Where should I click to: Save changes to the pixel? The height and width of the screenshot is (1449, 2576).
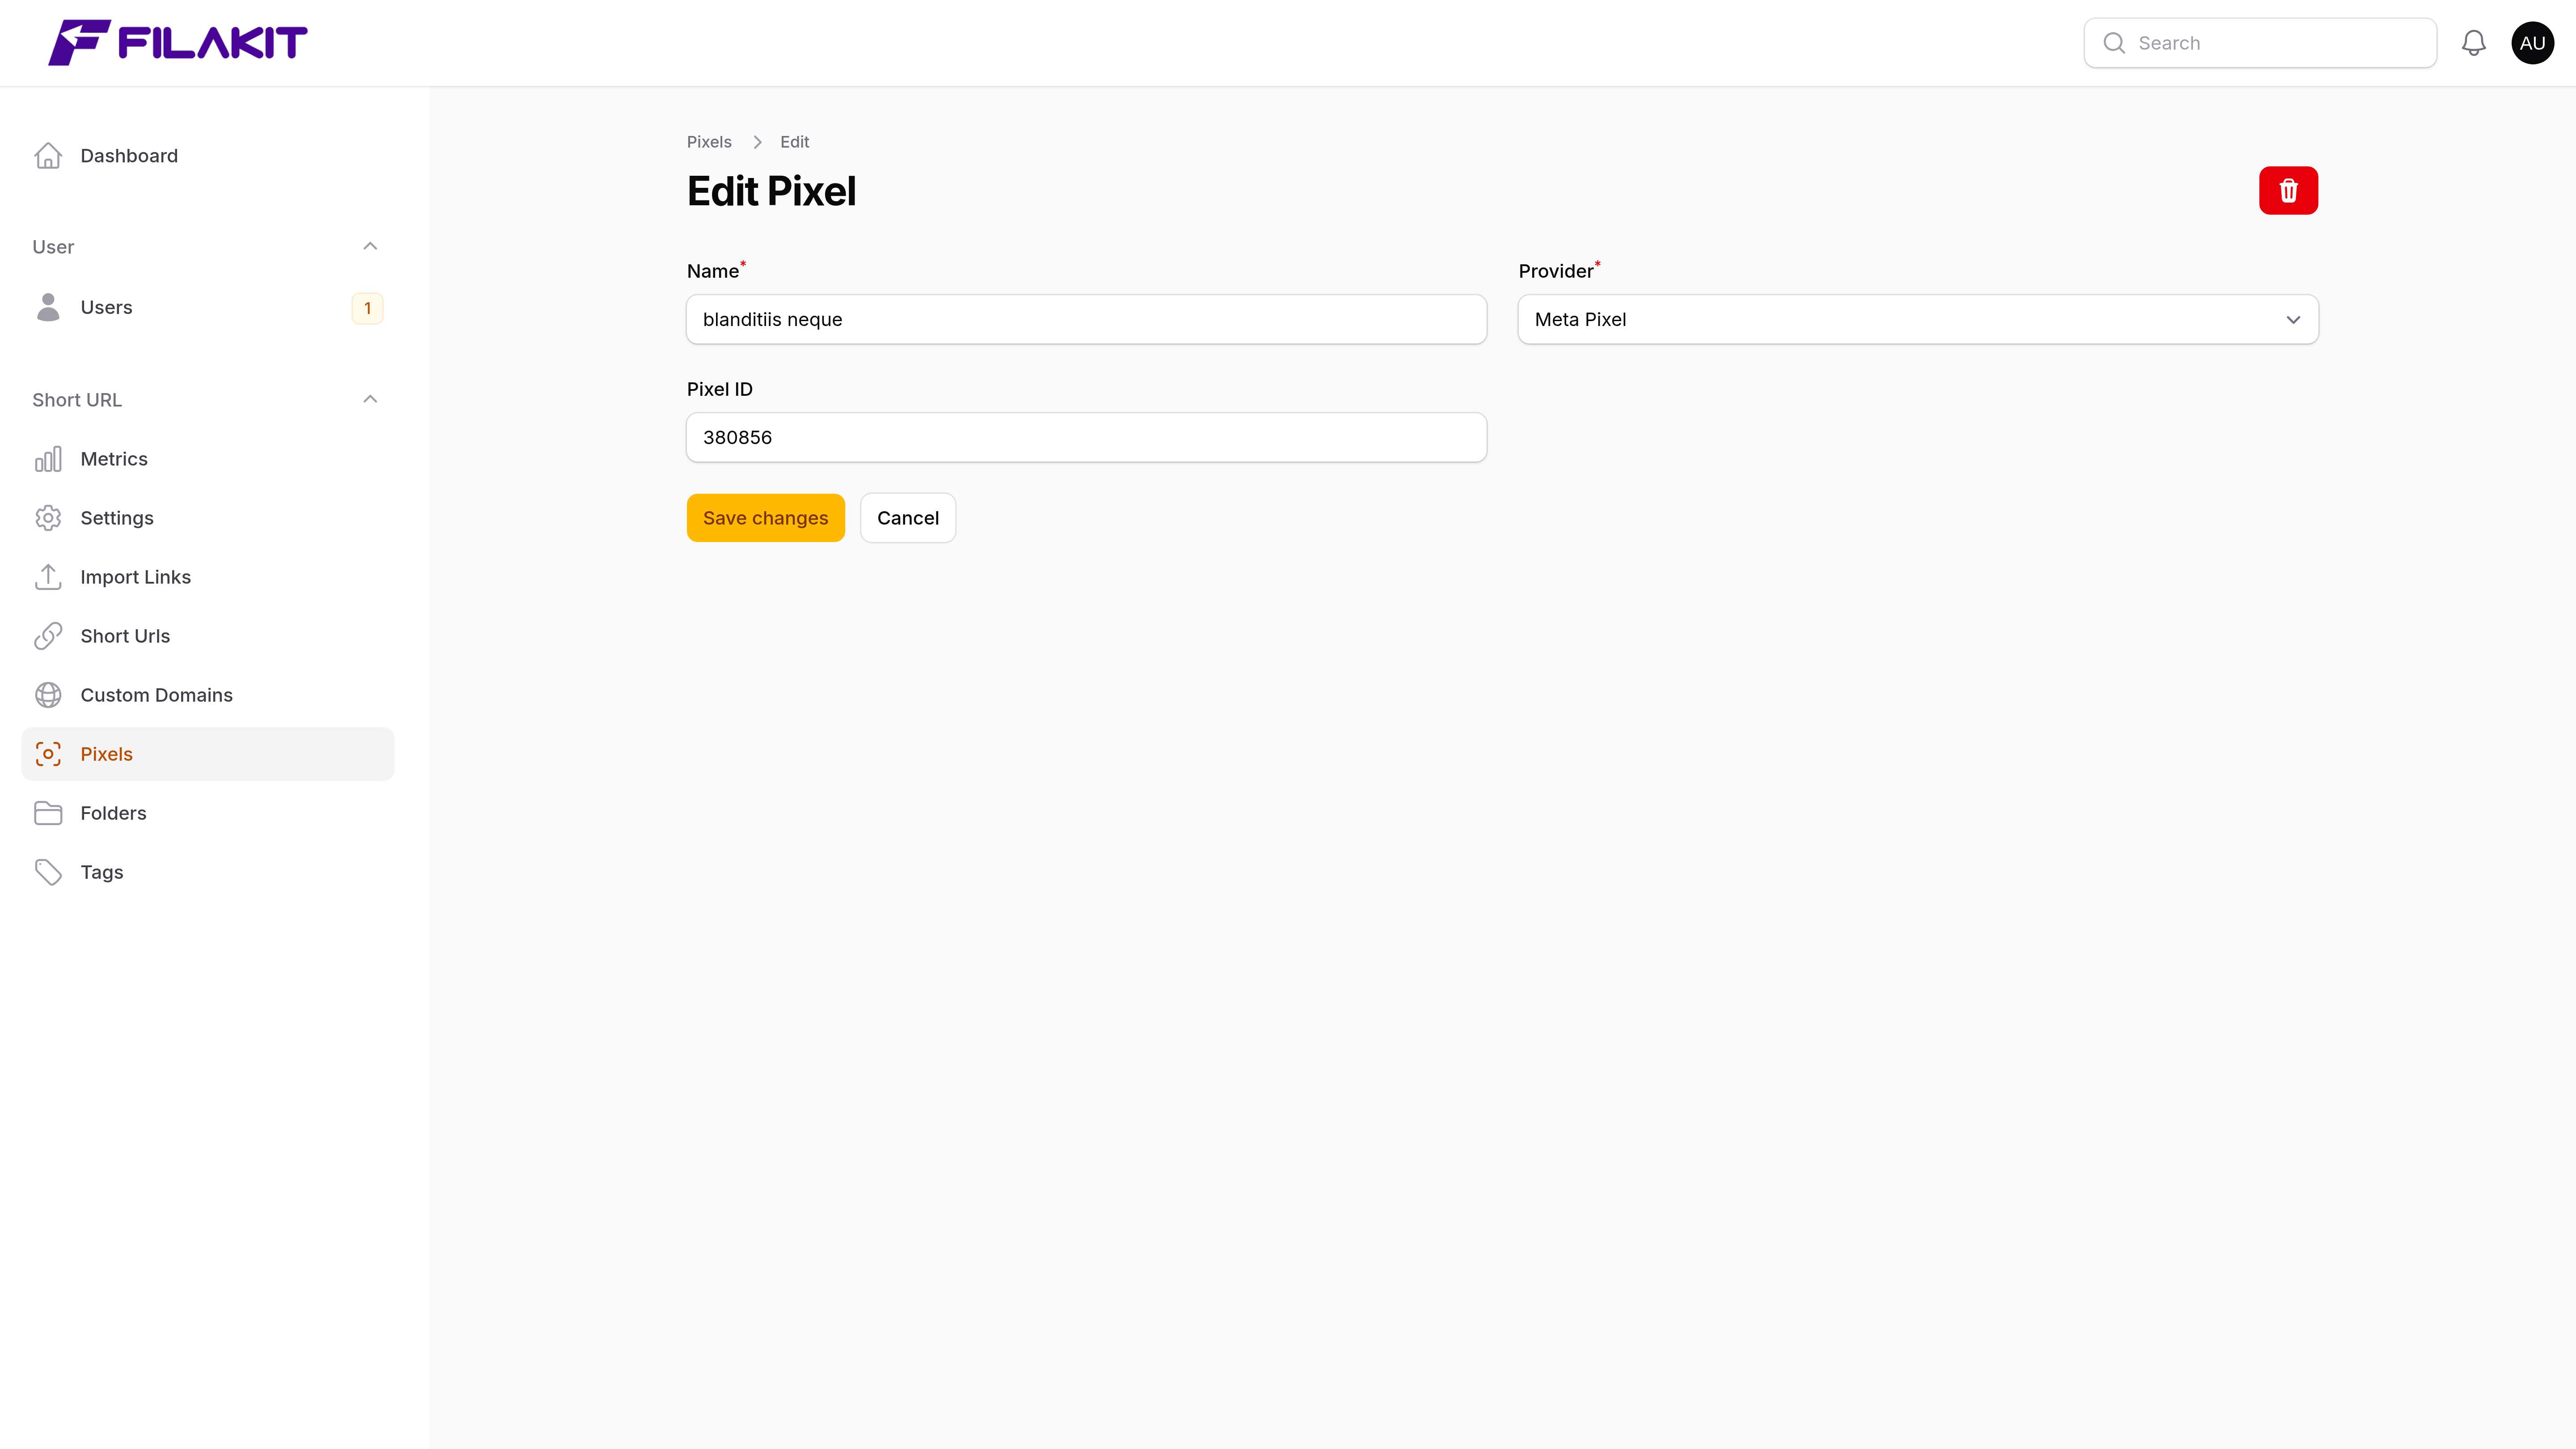[x=765, y=518]
